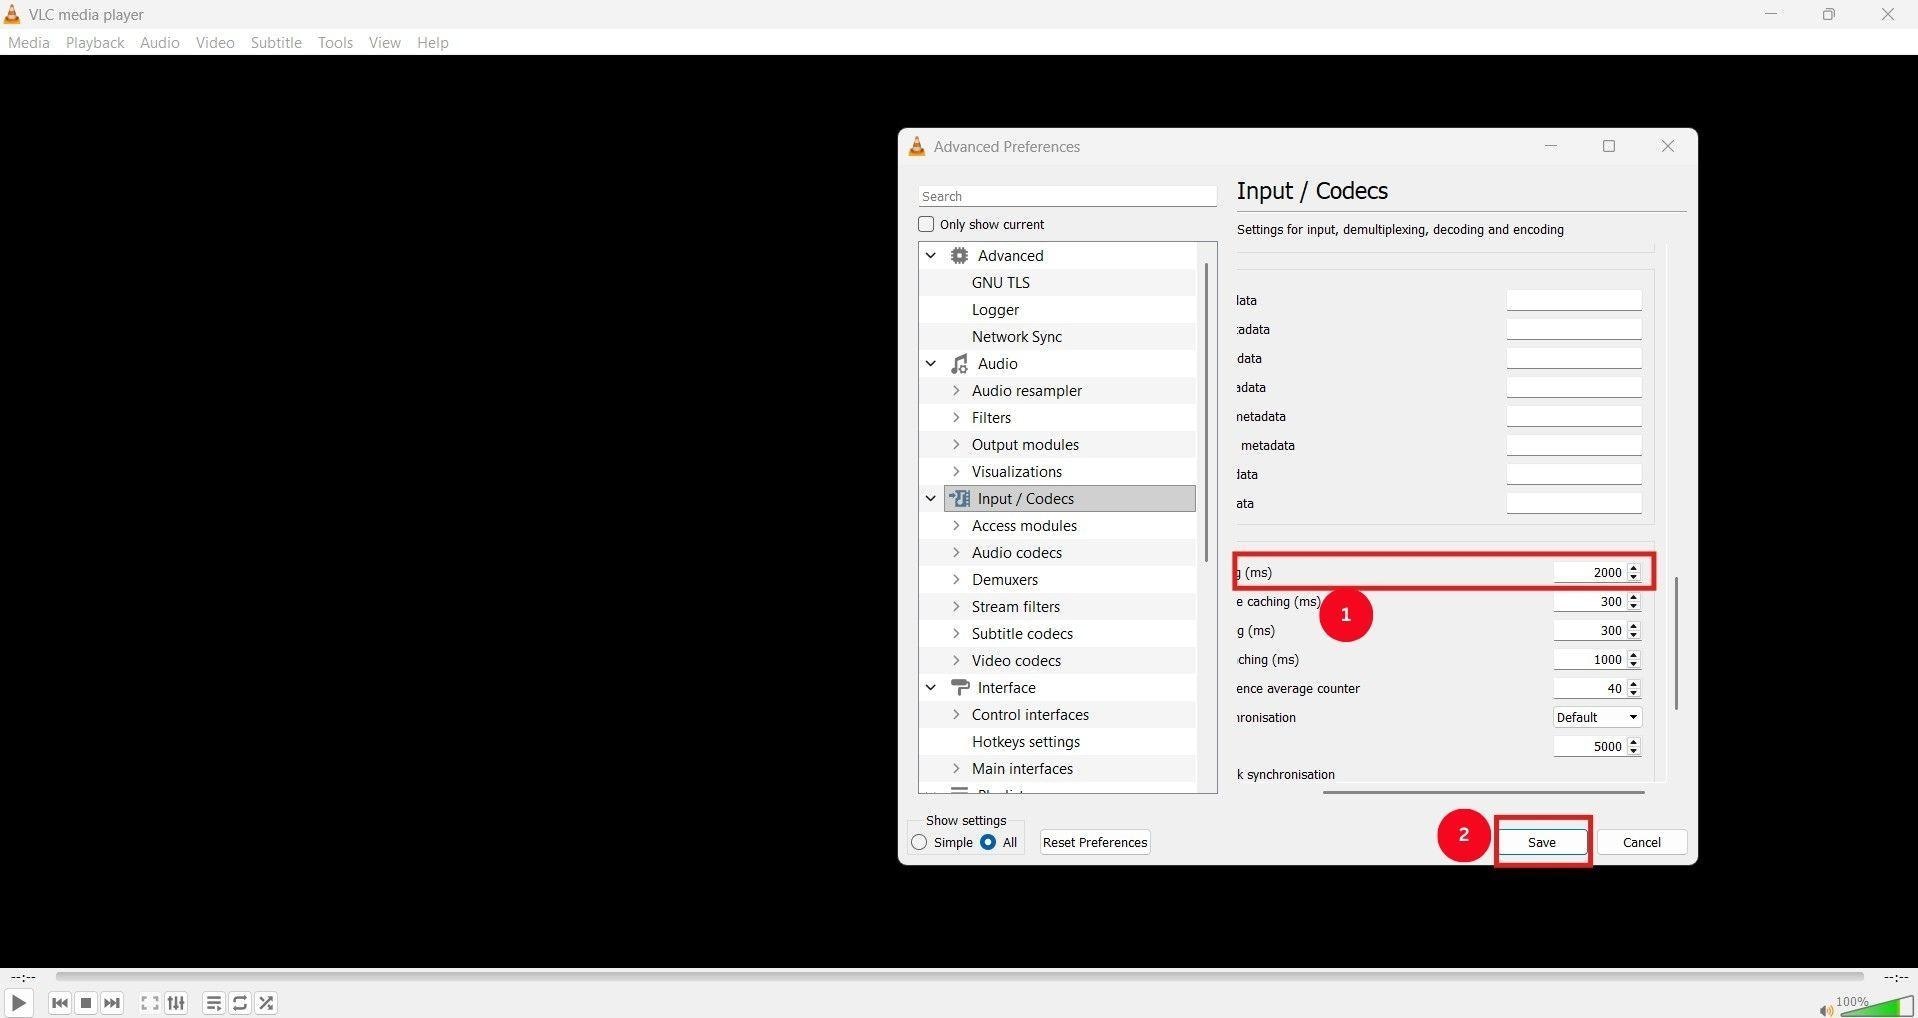Viewport: 1918px width, 1018px height.
Task: Toggle fullscreen video mode icon
Action: click(150, 1003)
